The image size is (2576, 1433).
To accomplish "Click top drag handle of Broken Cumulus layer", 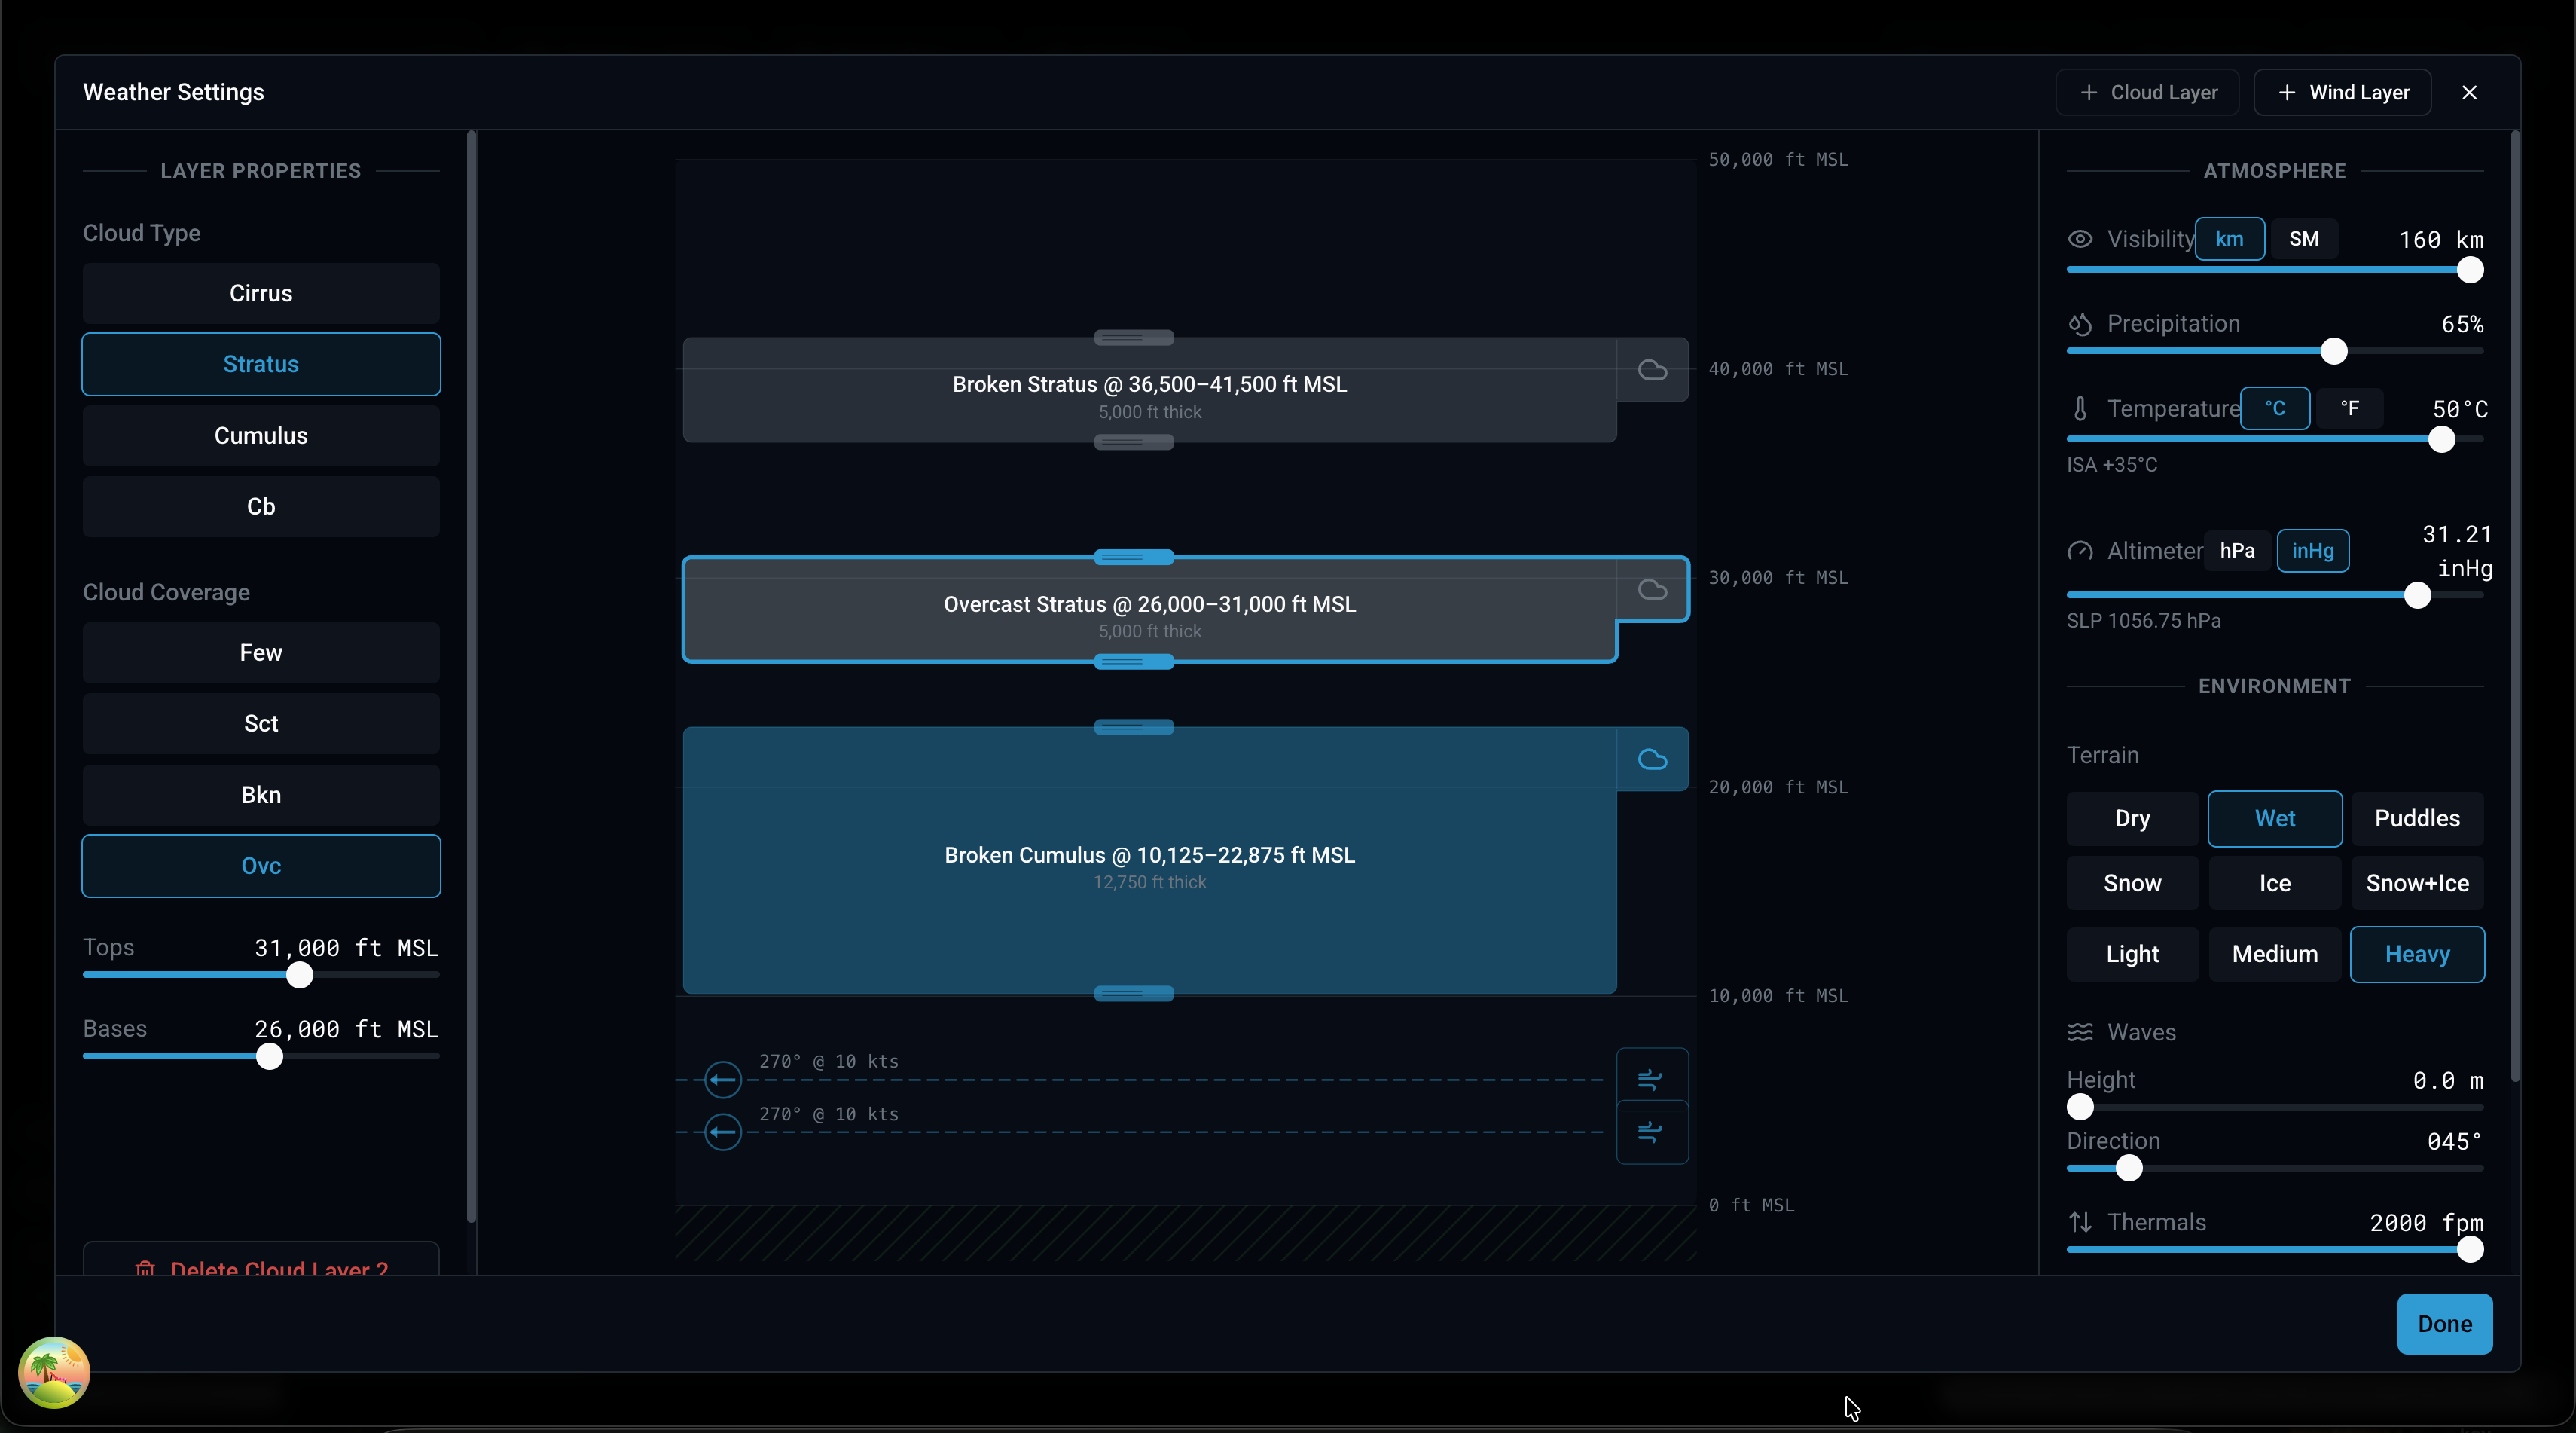I will coord(1133,727).
